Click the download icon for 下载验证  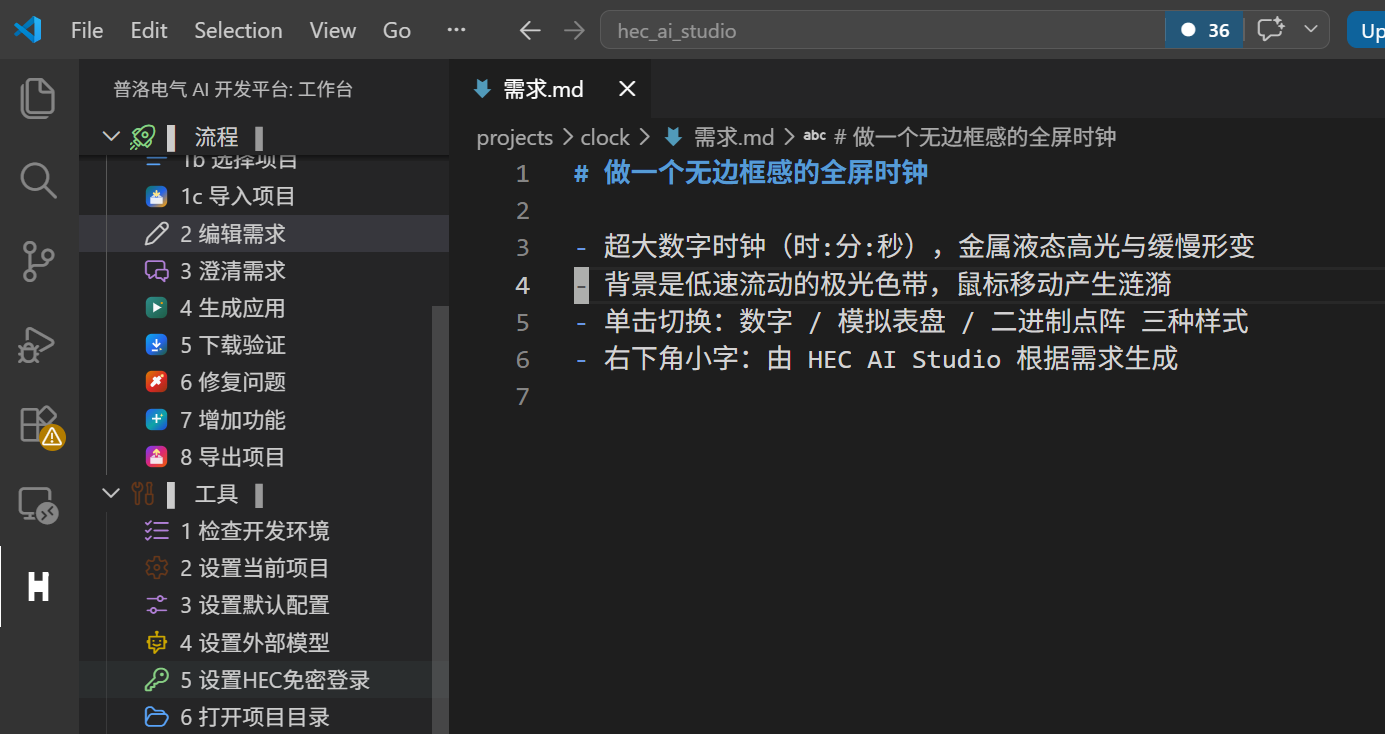pos(156,345)
